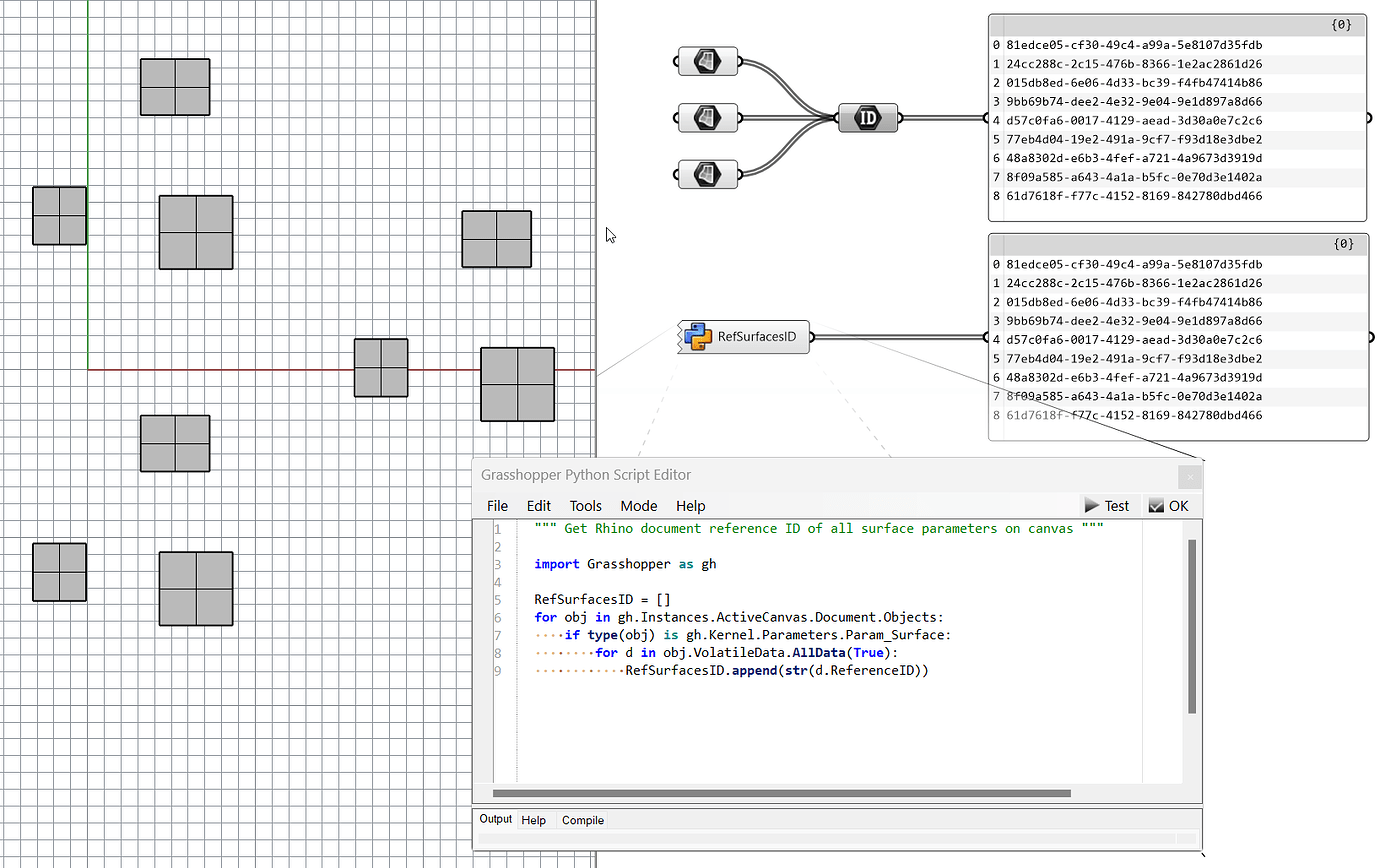Apply the script by clicking OK

[x=1169, y=505]
